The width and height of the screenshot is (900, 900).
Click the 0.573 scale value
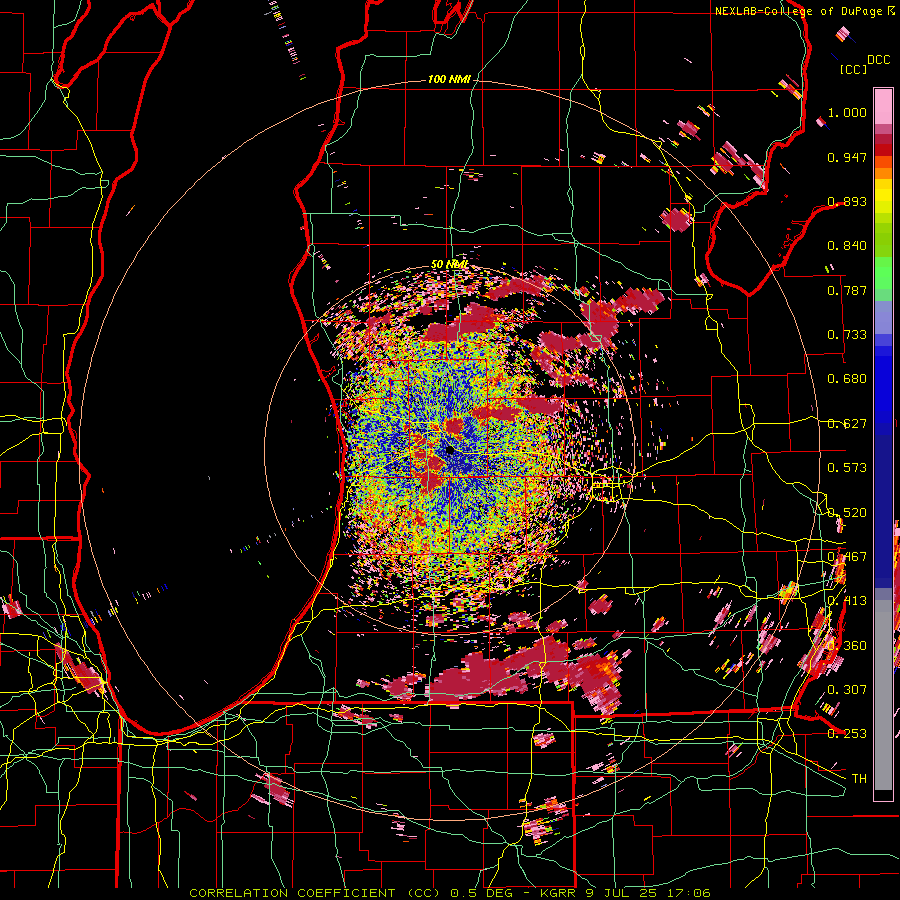click(x=847, y=468)
